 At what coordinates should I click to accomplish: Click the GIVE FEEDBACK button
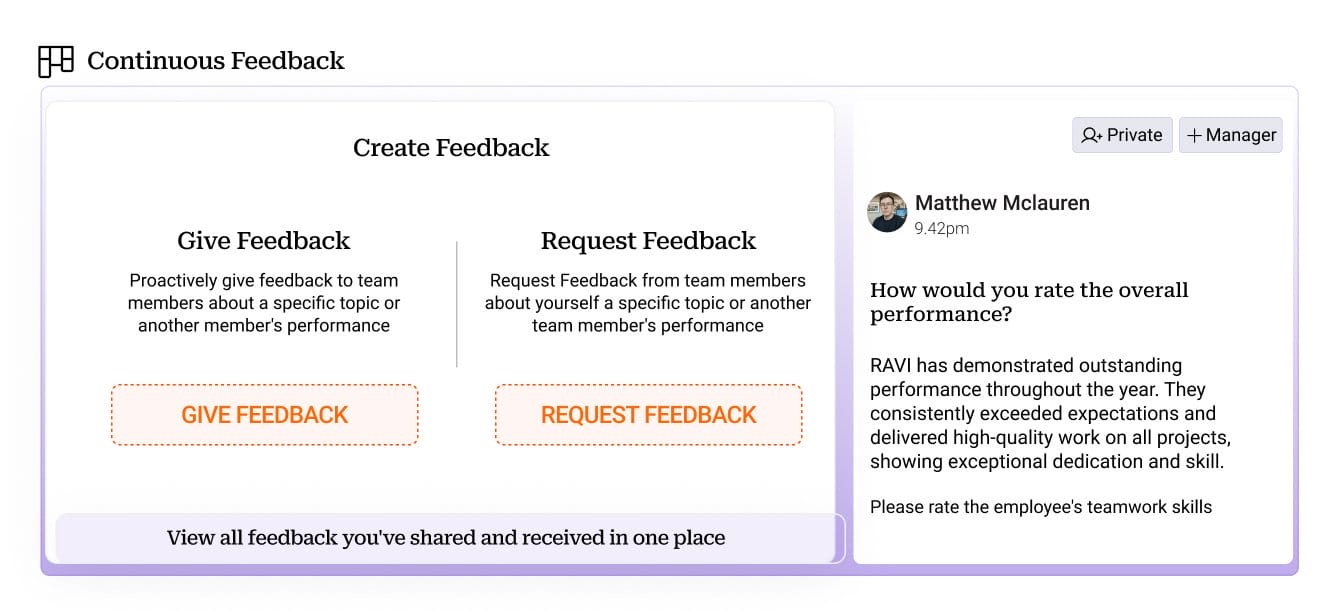(263, 414)
